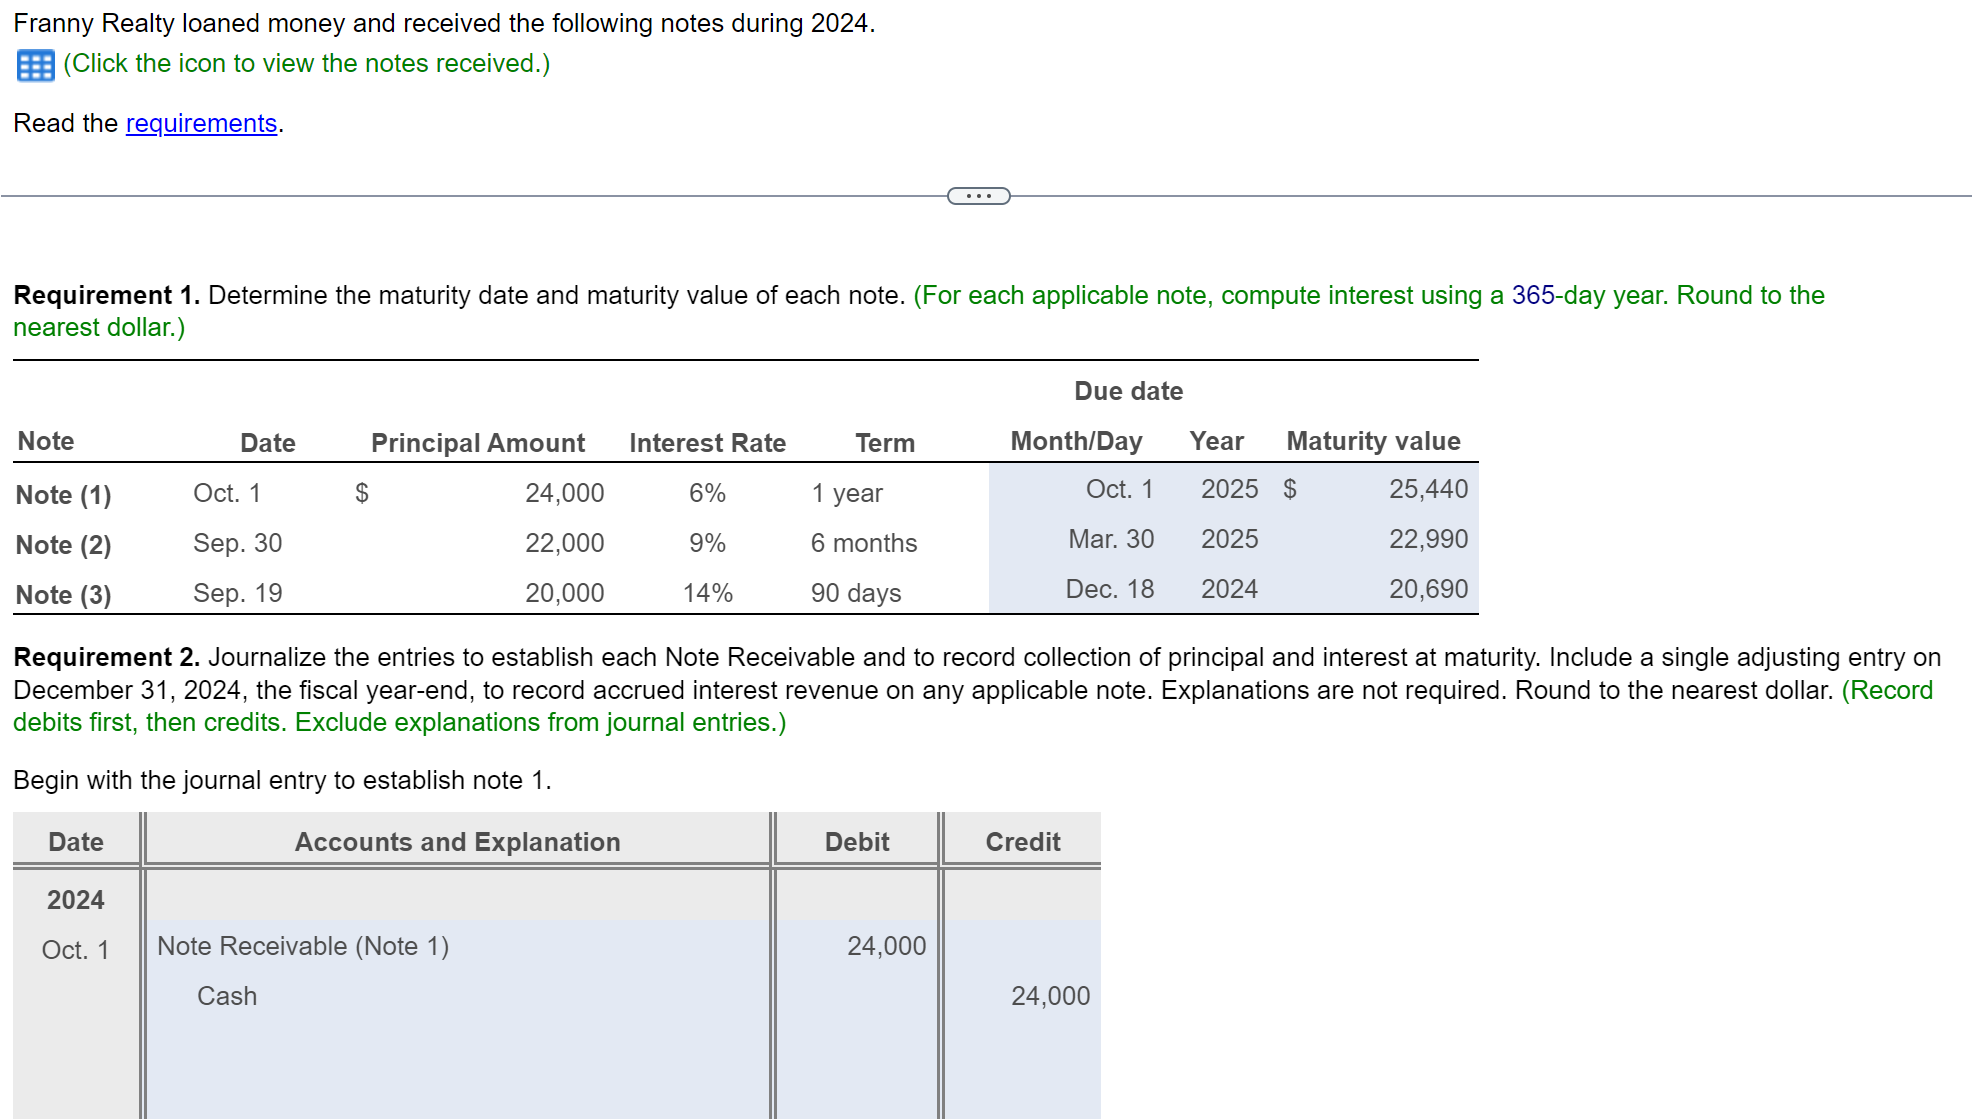Click the Cash account line in journal entry
1972x1119 pixels.
(227, 996)
